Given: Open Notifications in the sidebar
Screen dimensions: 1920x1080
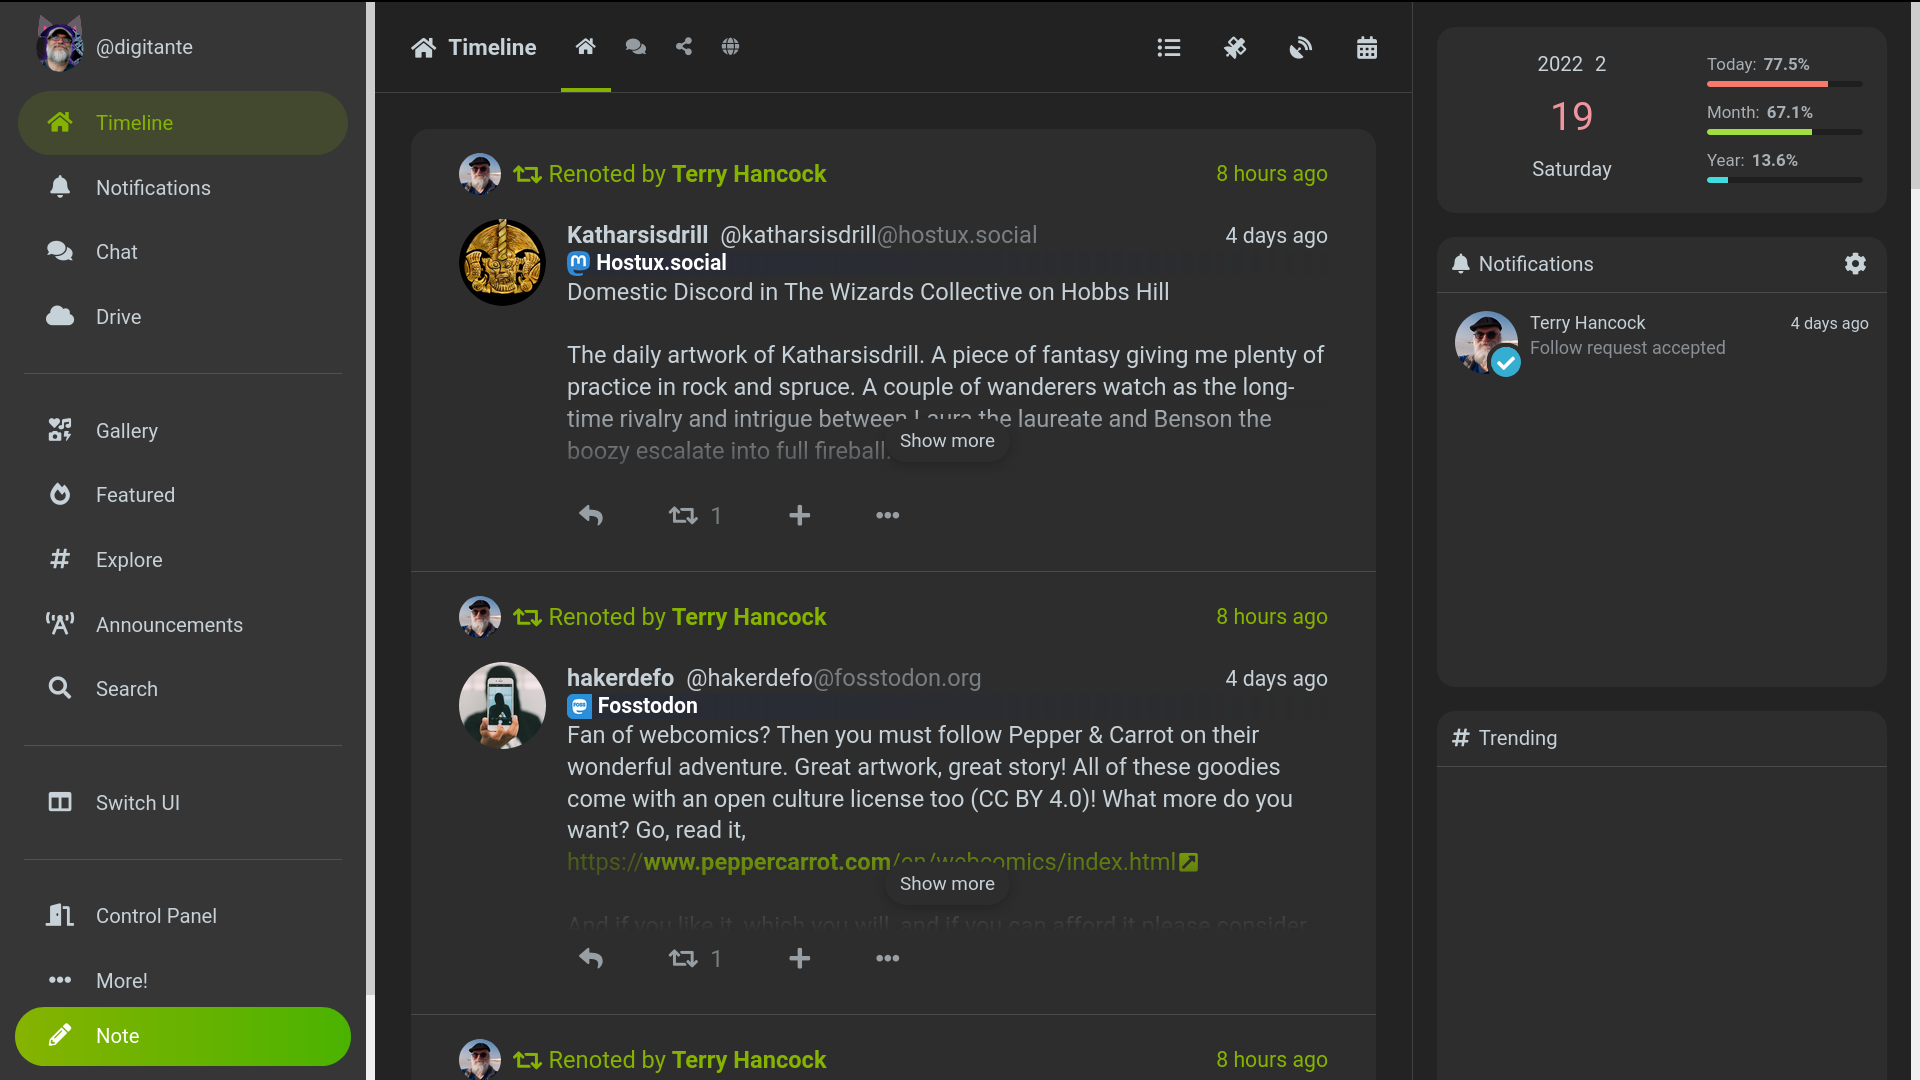Looking at the screenshot, I should [153, 188].
